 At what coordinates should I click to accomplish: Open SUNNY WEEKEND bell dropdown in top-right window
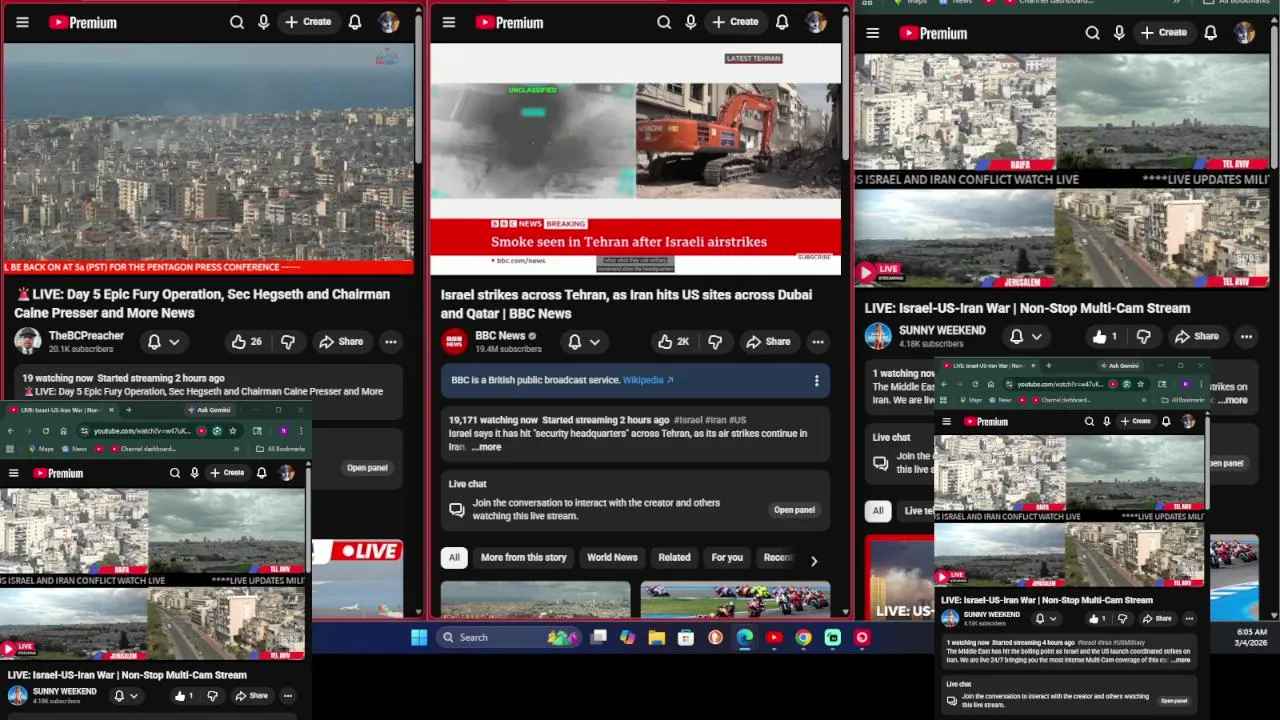[x=1026, y=337]
